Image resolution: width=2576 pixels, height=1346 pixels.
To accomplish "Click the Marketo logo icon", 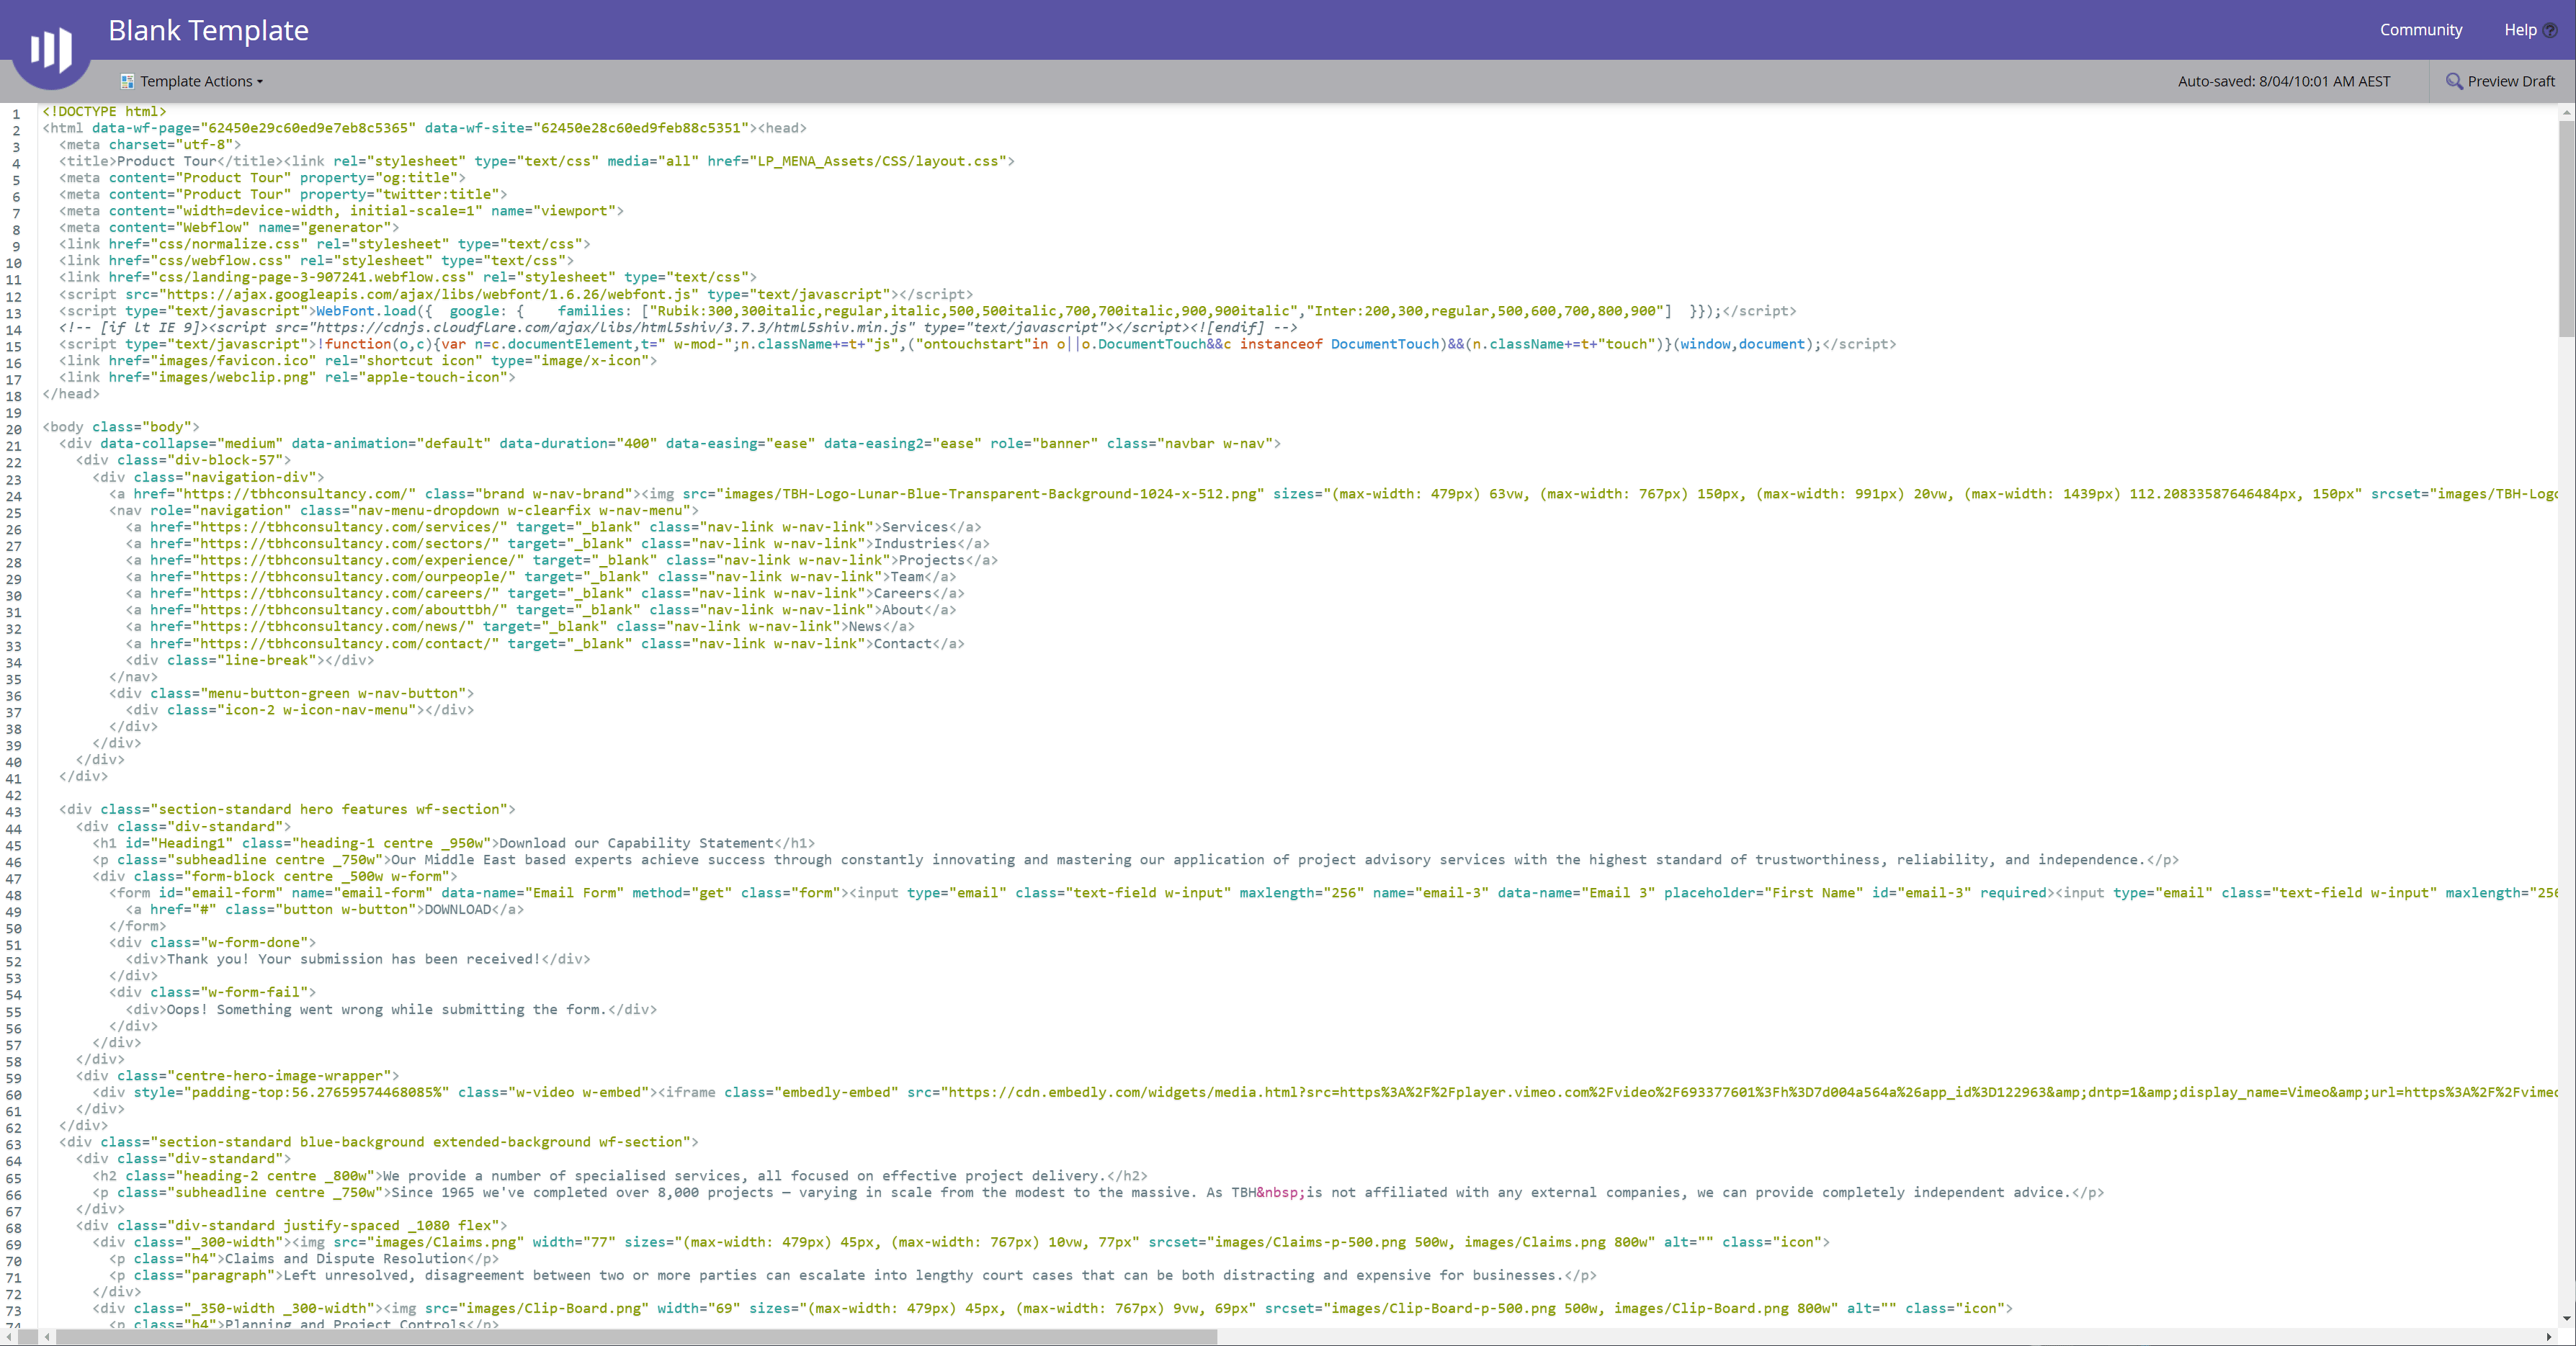I will [51, 49].
